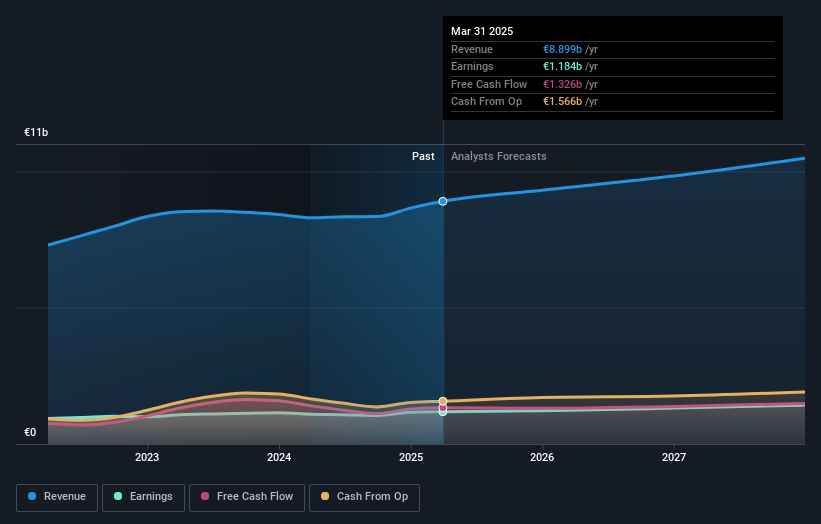Click the Mar 31 2025 tooltip date
821x524 pixels.
click(482, 31)
